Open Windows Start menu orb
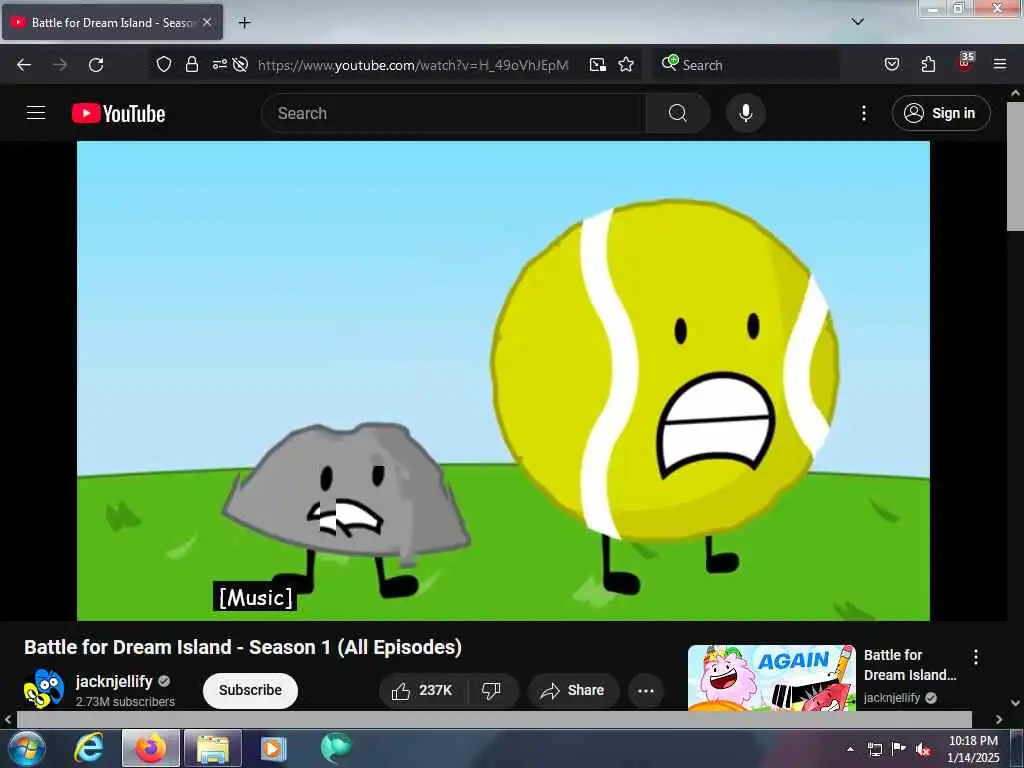 click(26, 748)
